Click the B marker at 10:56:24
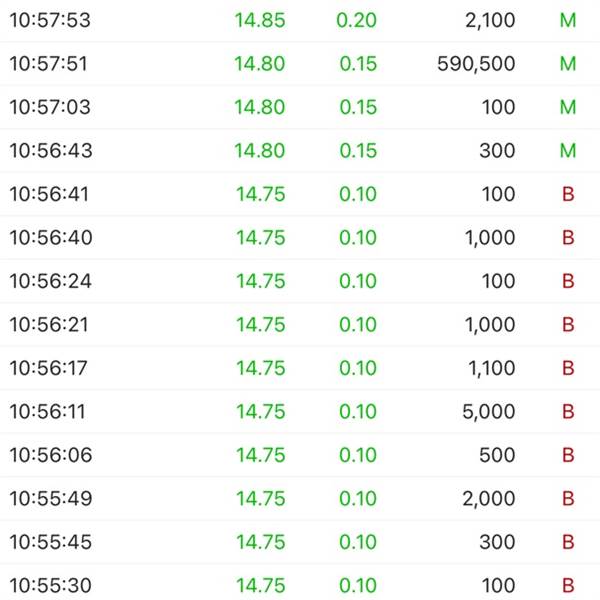 point(568,281)
